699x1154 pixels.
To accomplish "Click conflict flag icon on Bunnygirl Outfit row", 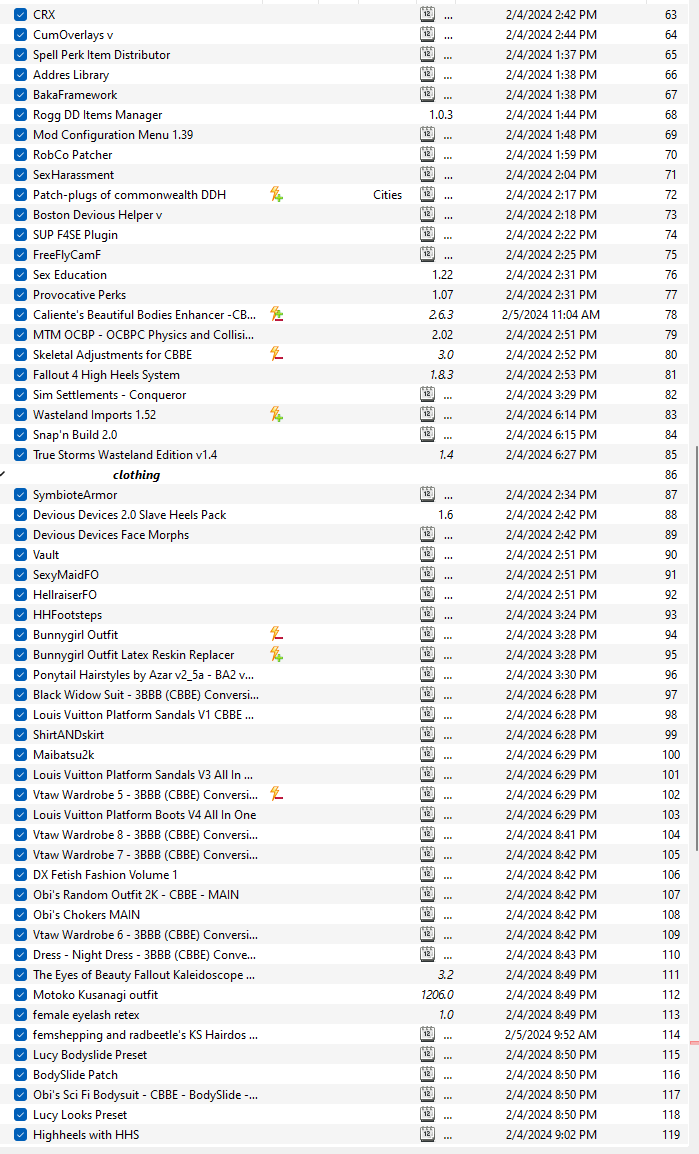I will tap(276, 634).
